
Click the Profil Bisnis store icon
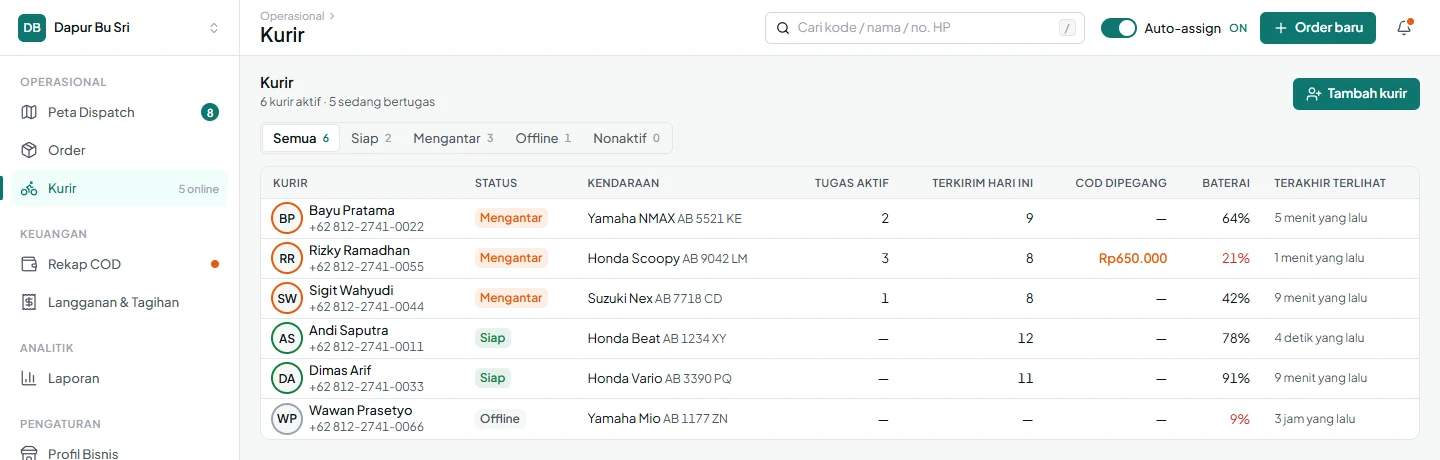(29, 453)
